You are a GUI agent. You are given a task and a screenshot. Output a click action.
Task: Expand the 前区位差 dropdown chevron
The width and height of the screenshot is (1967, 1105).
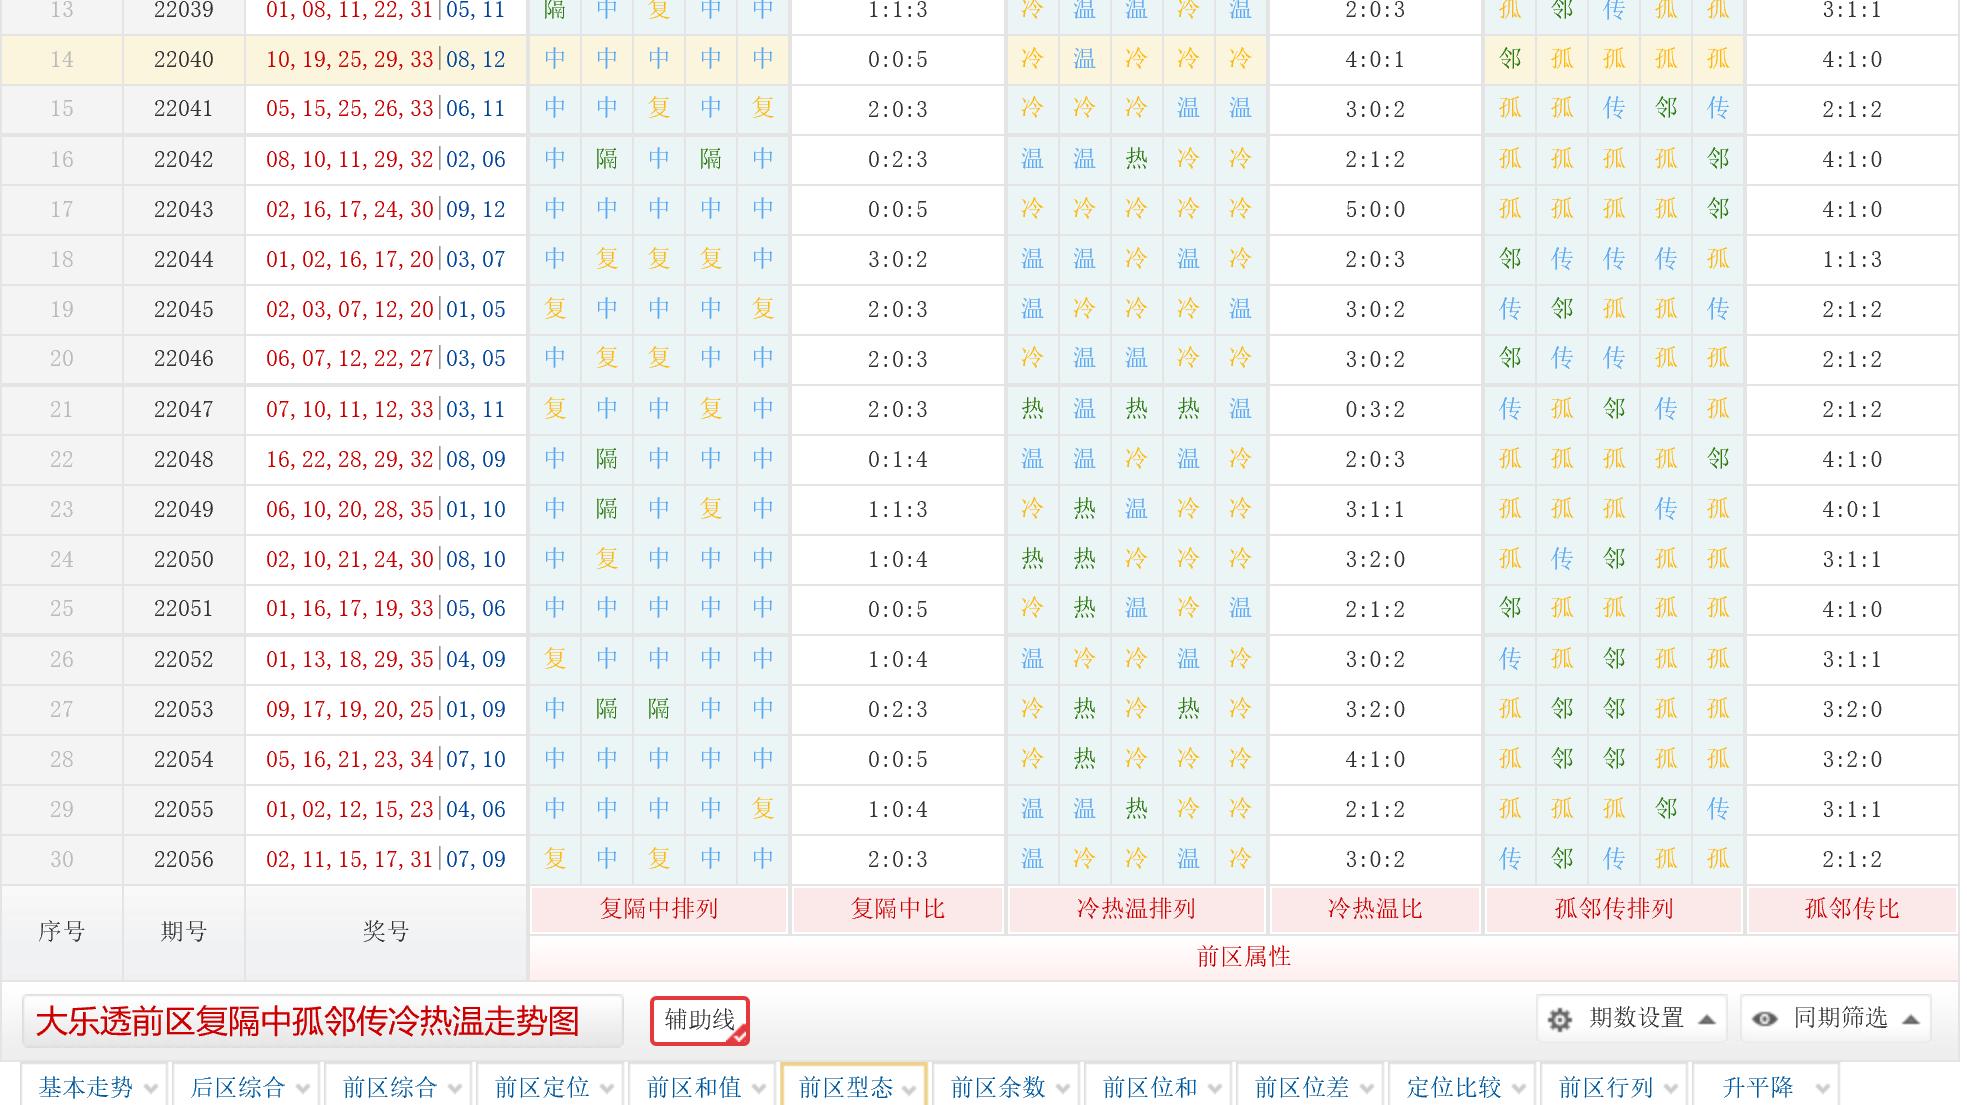click(1367, 1089)
